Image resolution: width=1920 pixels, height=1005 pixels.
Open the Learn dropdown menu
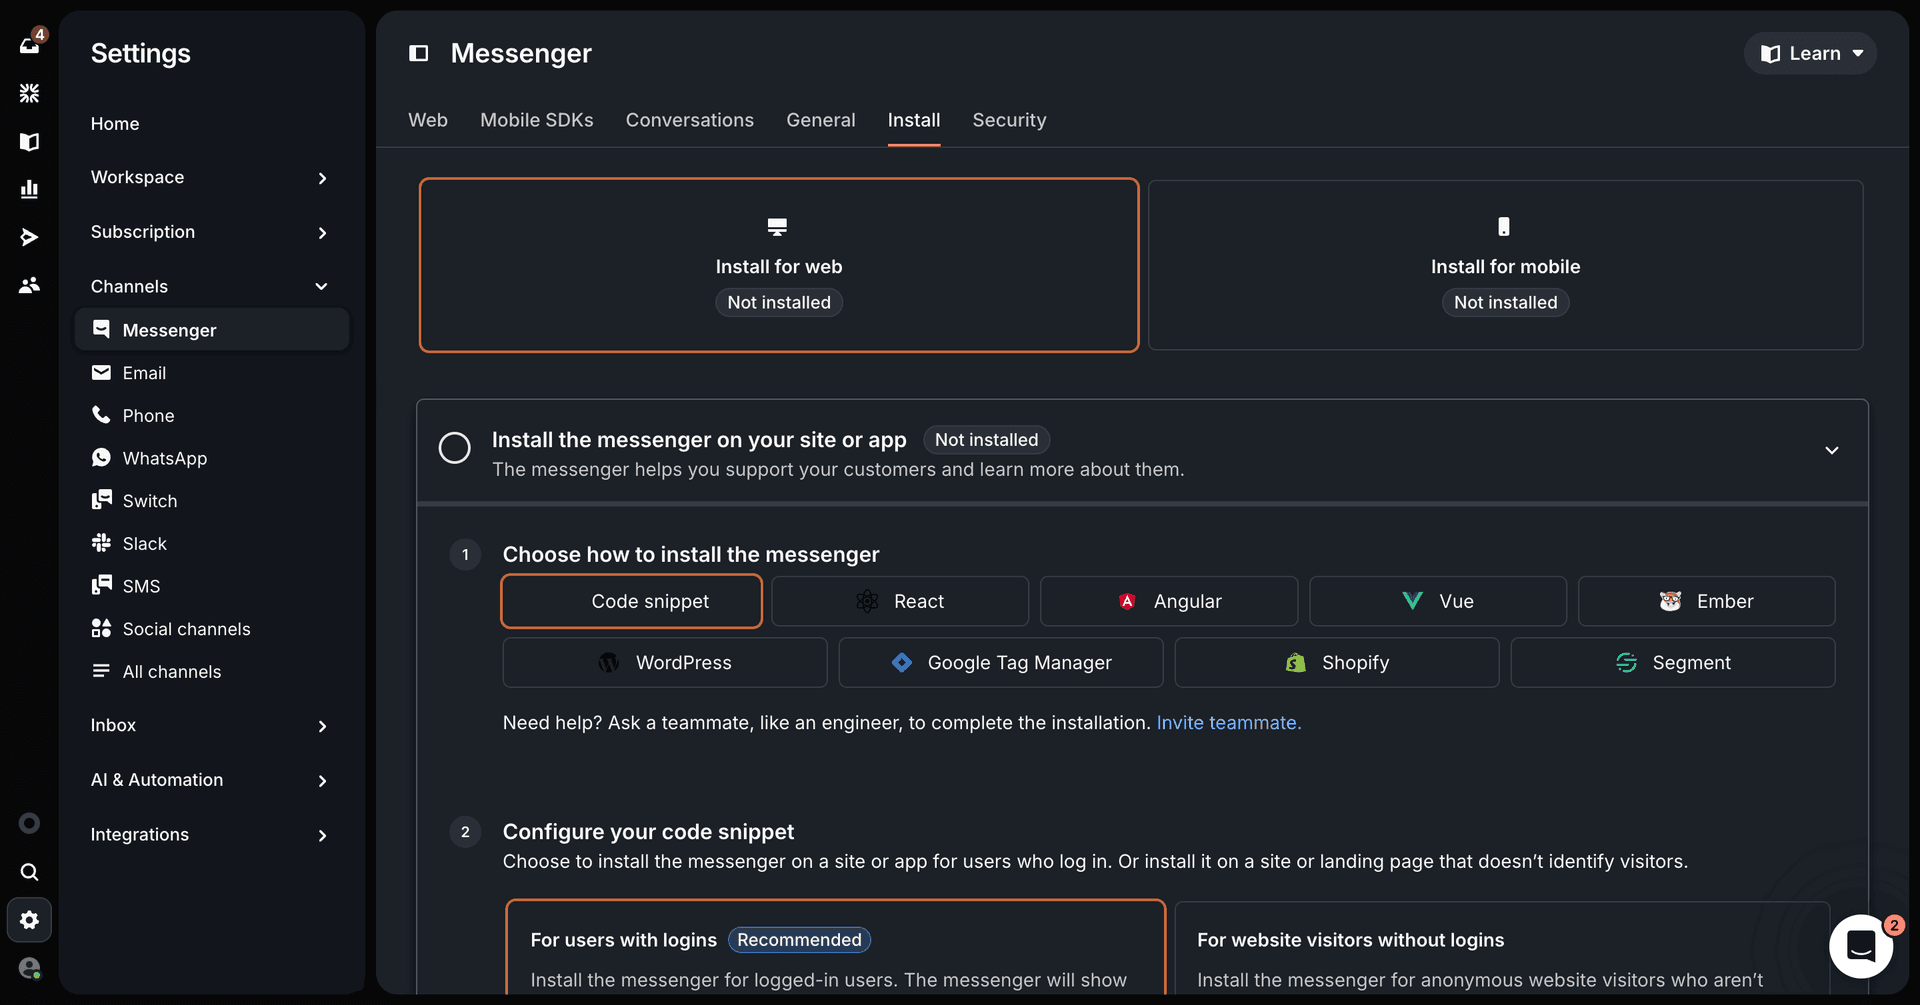1811,53
